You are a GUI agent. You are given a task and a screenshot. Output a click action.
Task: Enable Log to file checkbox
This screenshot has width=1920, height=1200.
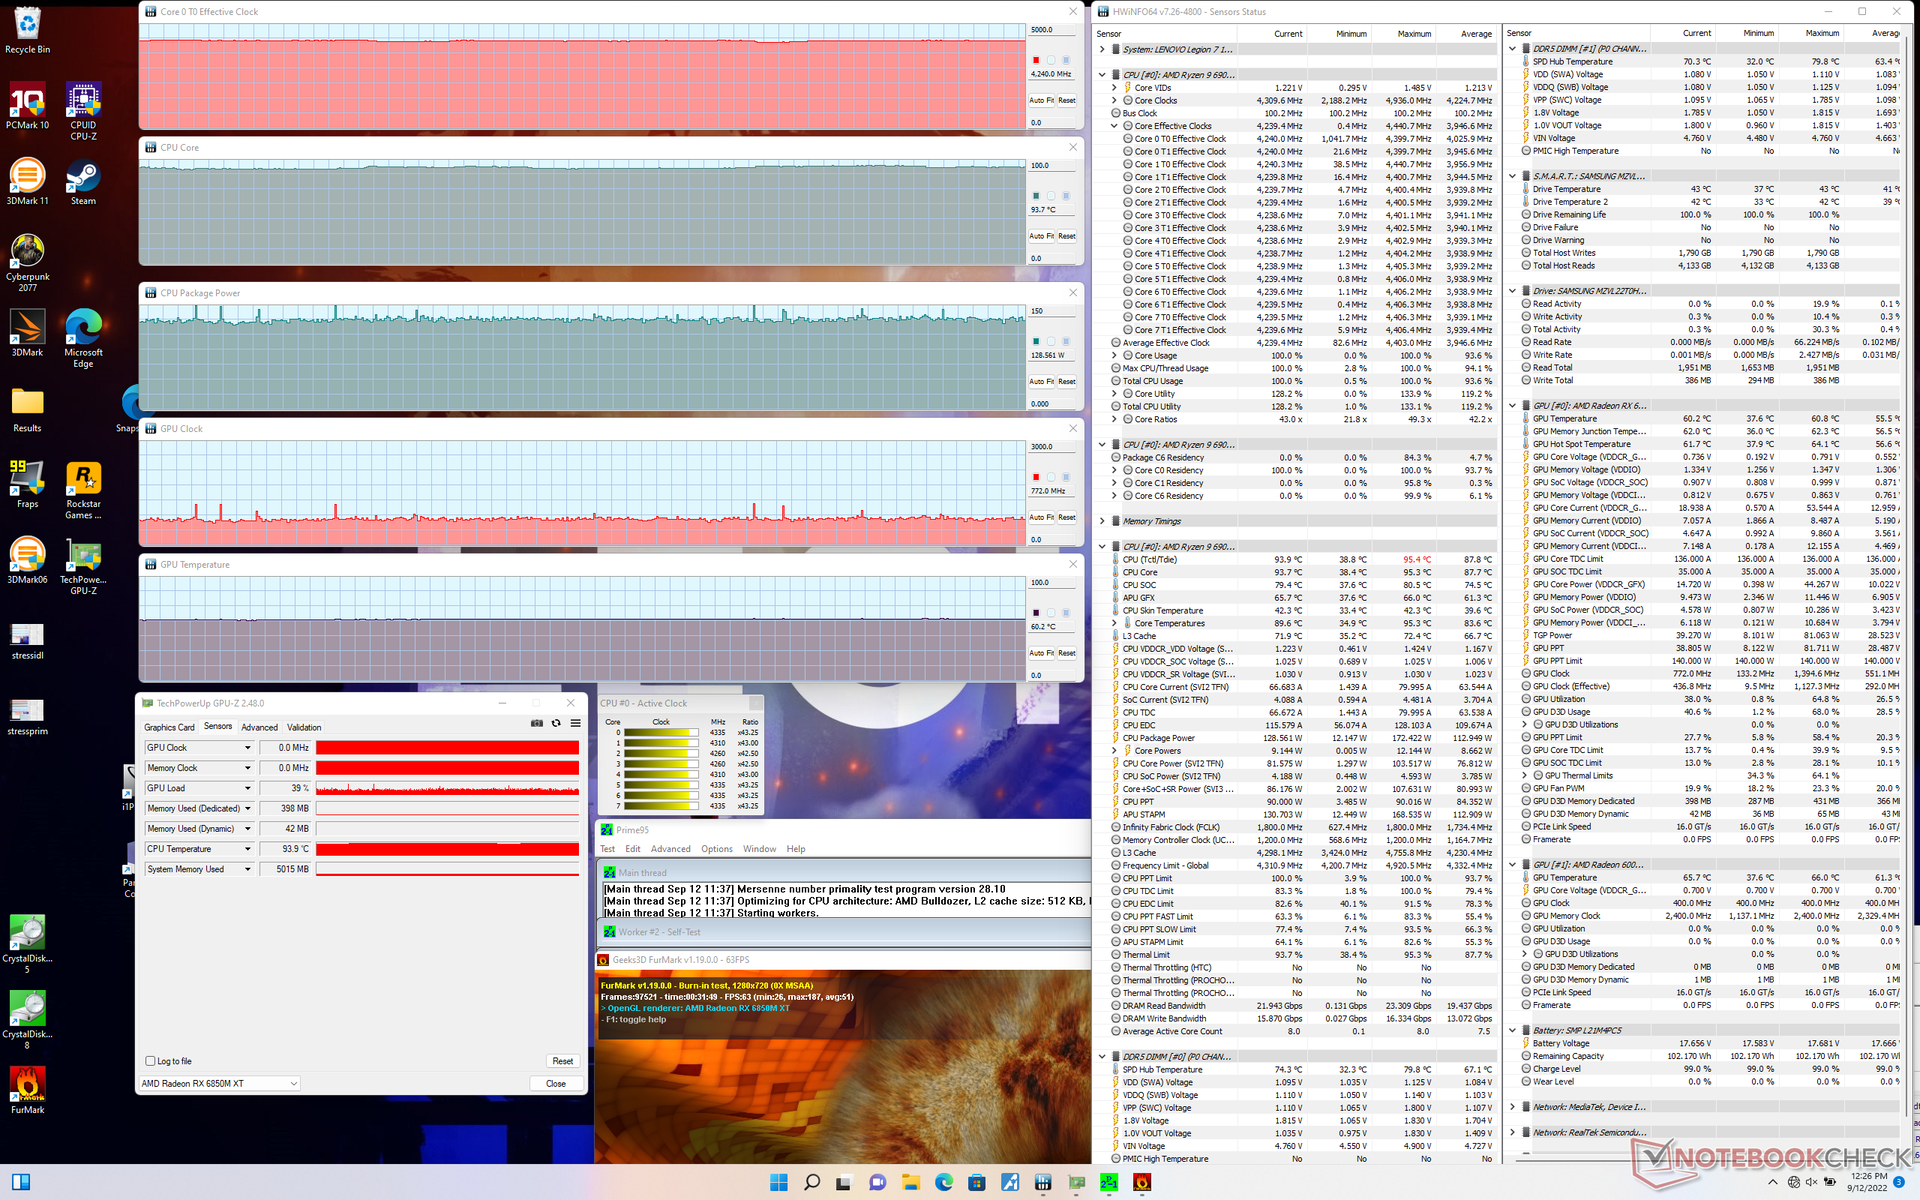coord(151,1061)
